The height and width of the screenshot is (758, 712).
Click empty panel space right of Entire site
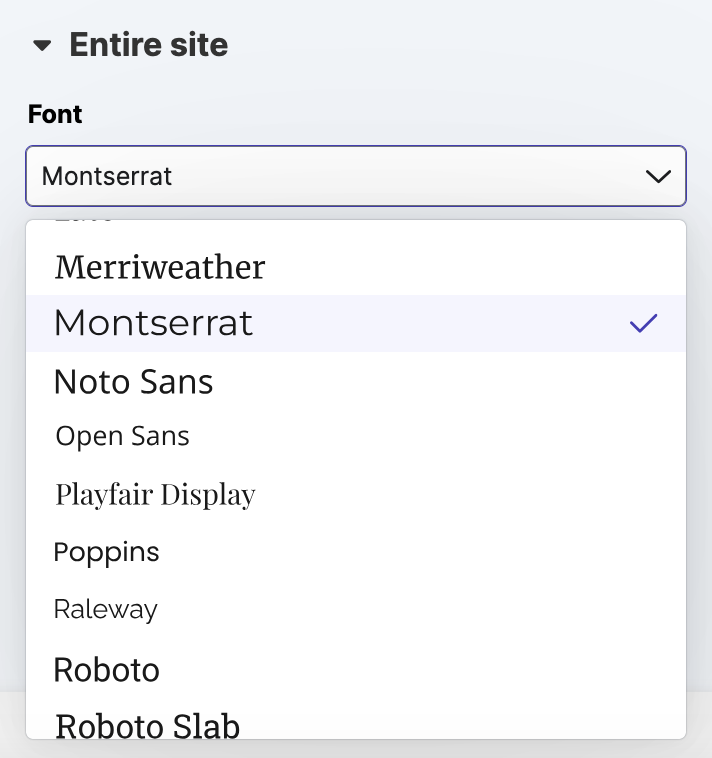click(x=460, y=46)
